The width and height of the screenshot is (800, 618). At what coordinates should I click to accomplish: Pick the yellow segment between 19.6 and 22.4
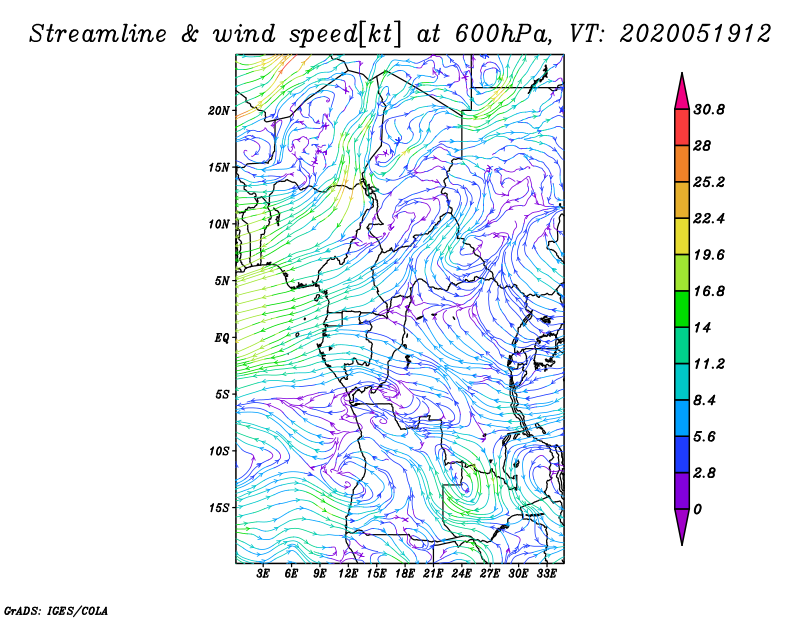[682, 237]
